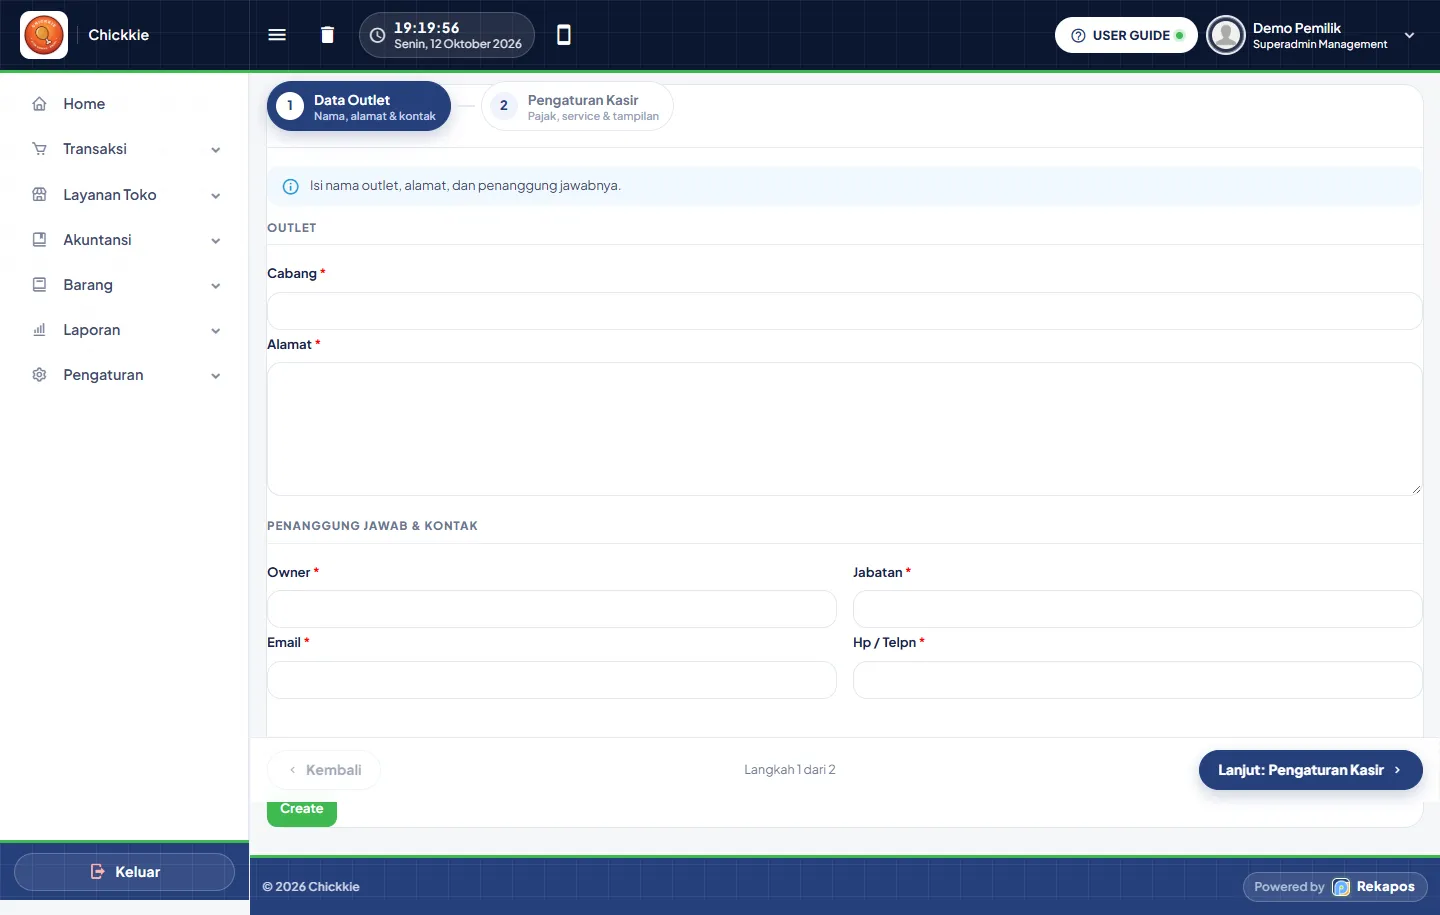The image size is (1440, 915).
Task: Click the Home house icon
Action: tap(40, 104)
